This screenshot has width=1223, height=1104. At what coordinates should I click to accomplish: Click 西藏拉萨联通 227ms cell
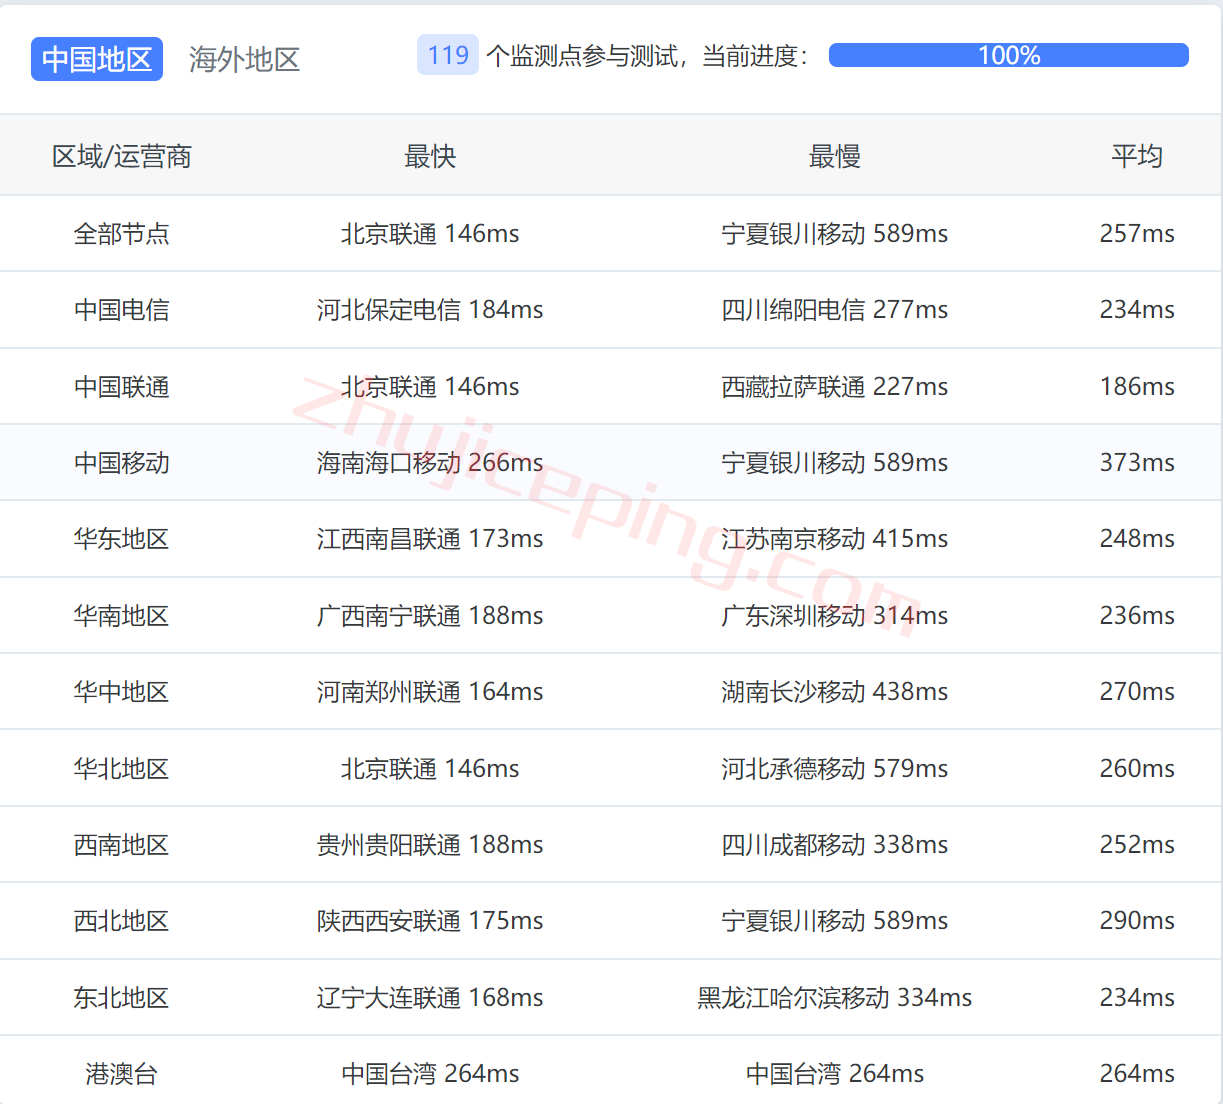[x=835, y=386]
